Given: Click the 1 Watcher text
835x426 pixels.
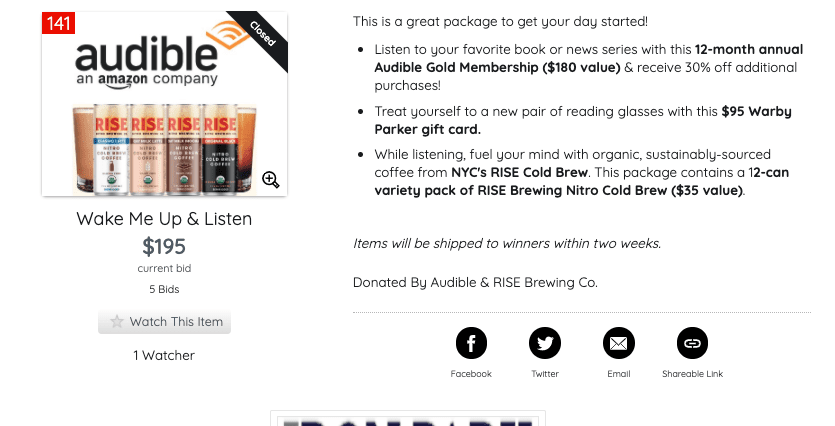Looking at the screenshot, I should [164, 355].
